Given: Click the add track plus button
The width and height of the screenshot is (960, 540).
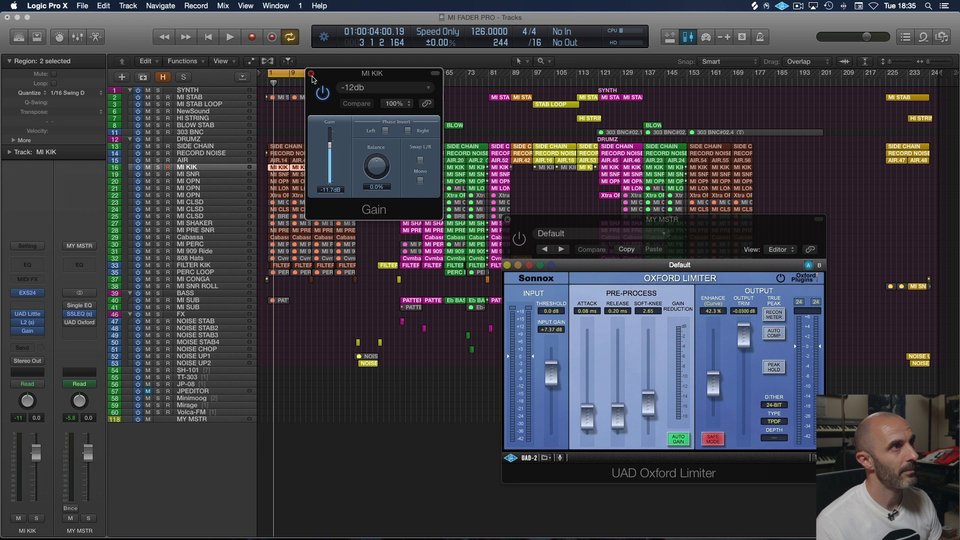Looking at the screenshot, I should click(121, 77).
